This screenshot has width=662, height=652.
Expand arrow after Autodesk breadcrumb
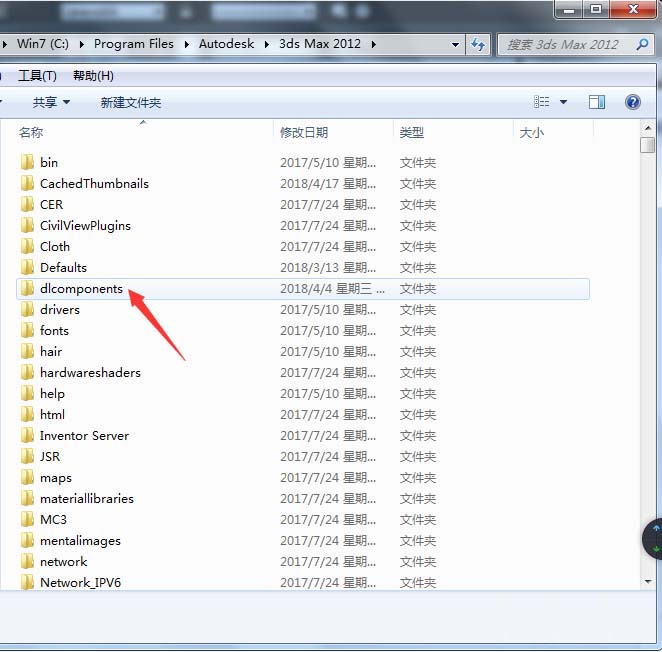pyautogui.click(x=267, y=44)
